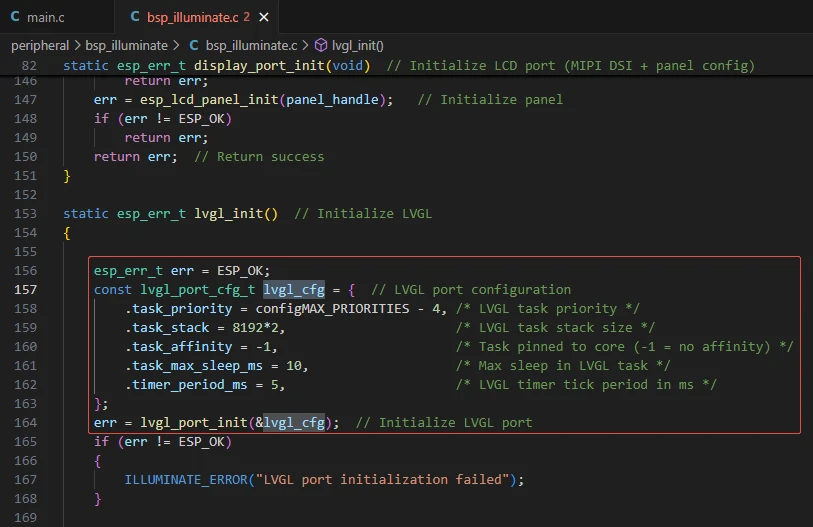Image resolution: width=813 pixels, height=527 pixels.
Task: Click the bsp_illuminate.c file name in breadcrumb
Action: coord(250,45)
